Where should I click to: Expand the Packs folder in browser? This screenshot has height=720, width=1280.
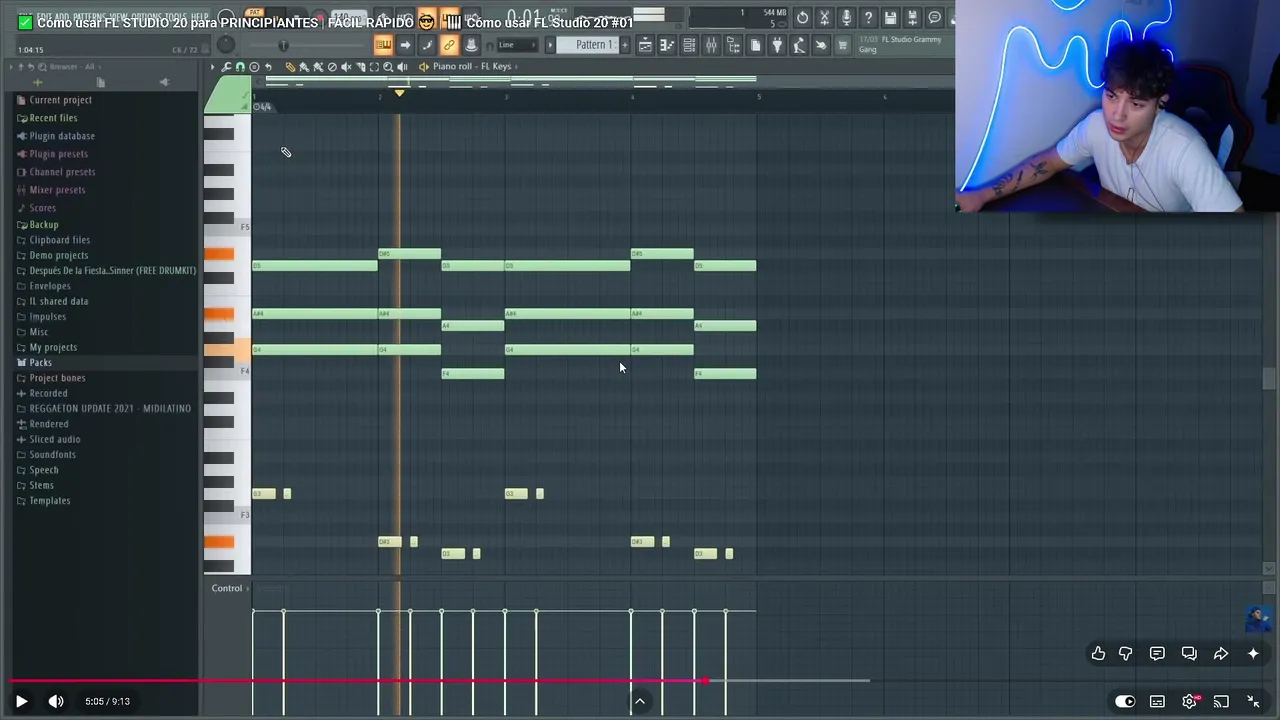40,362
